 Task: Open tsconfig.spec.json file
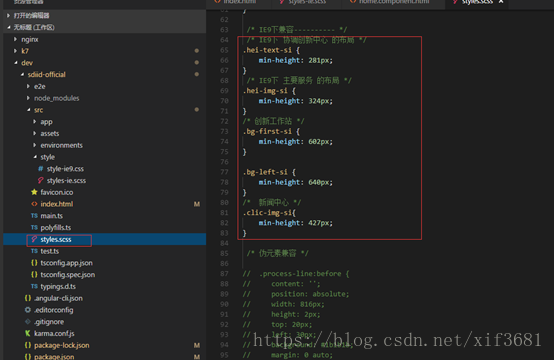coord(67,275)
